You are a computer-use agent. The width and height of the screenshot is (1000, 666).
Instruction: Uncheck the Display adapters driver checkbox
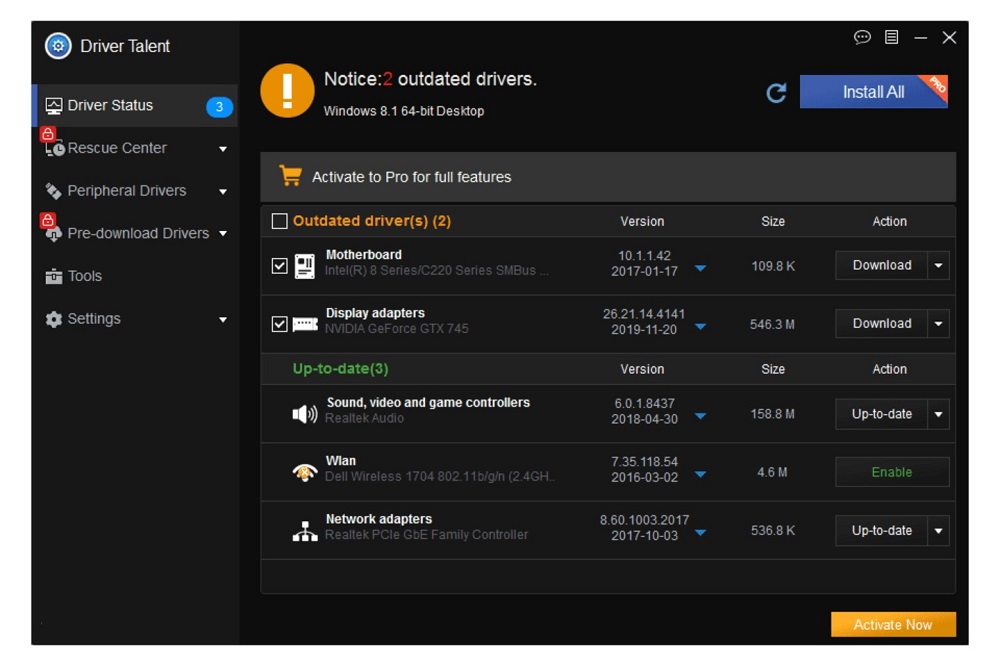click(x=279, y=324)
